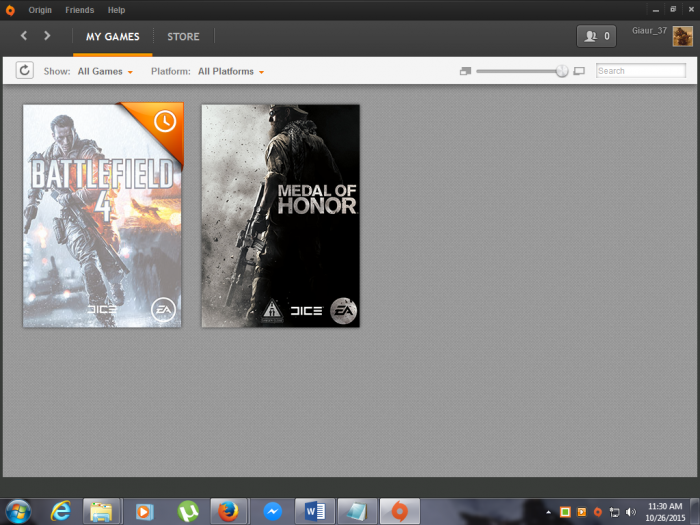
Task: Adjust the tile size slider handle
Action: (562, 71)
